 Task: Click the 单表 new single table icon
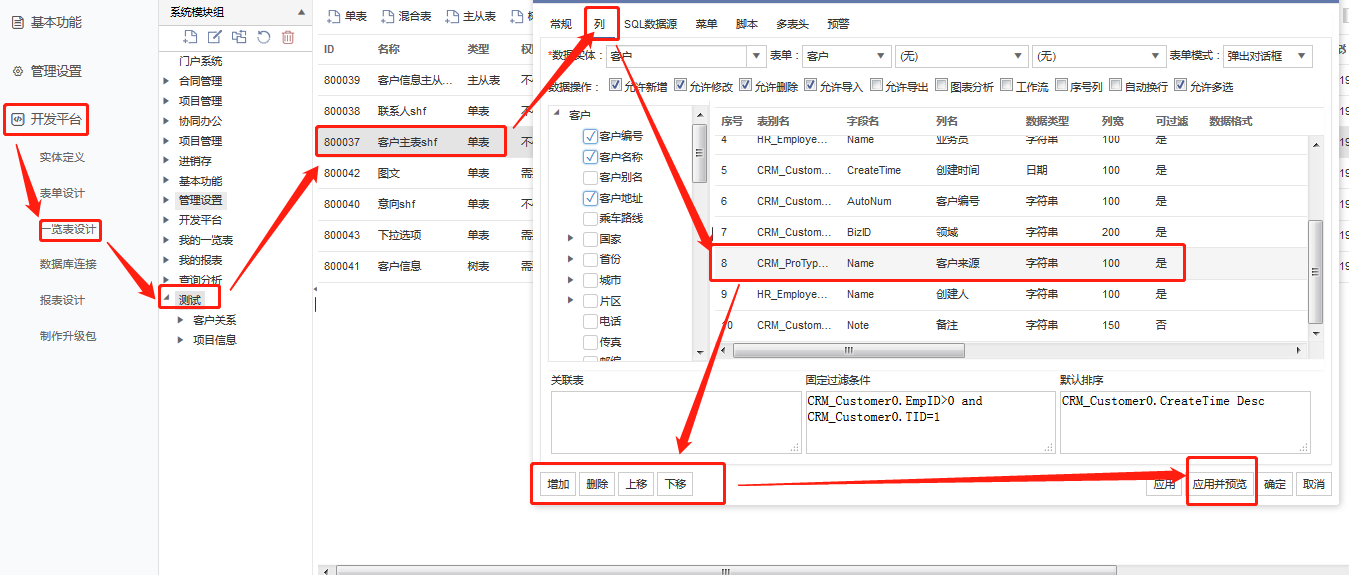pyautogui.click(x=334, y=17)
